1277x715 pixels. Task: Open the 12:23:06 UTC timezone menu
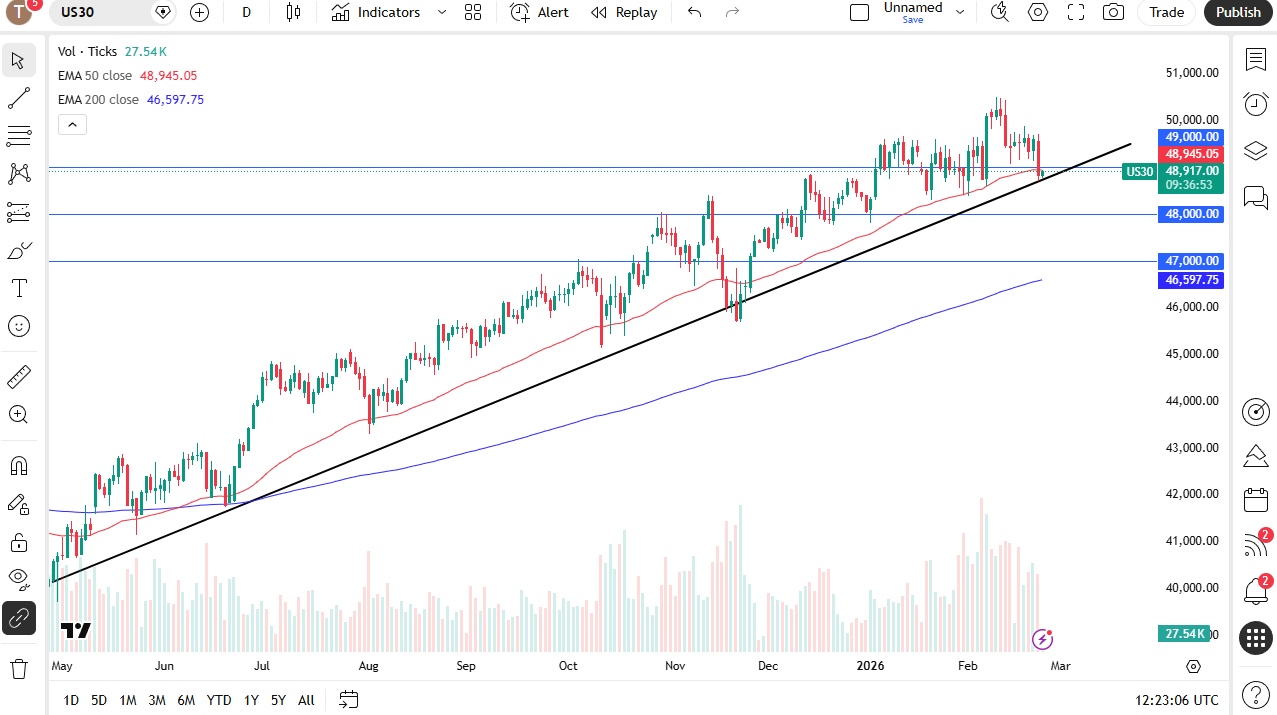point(1177,700)
